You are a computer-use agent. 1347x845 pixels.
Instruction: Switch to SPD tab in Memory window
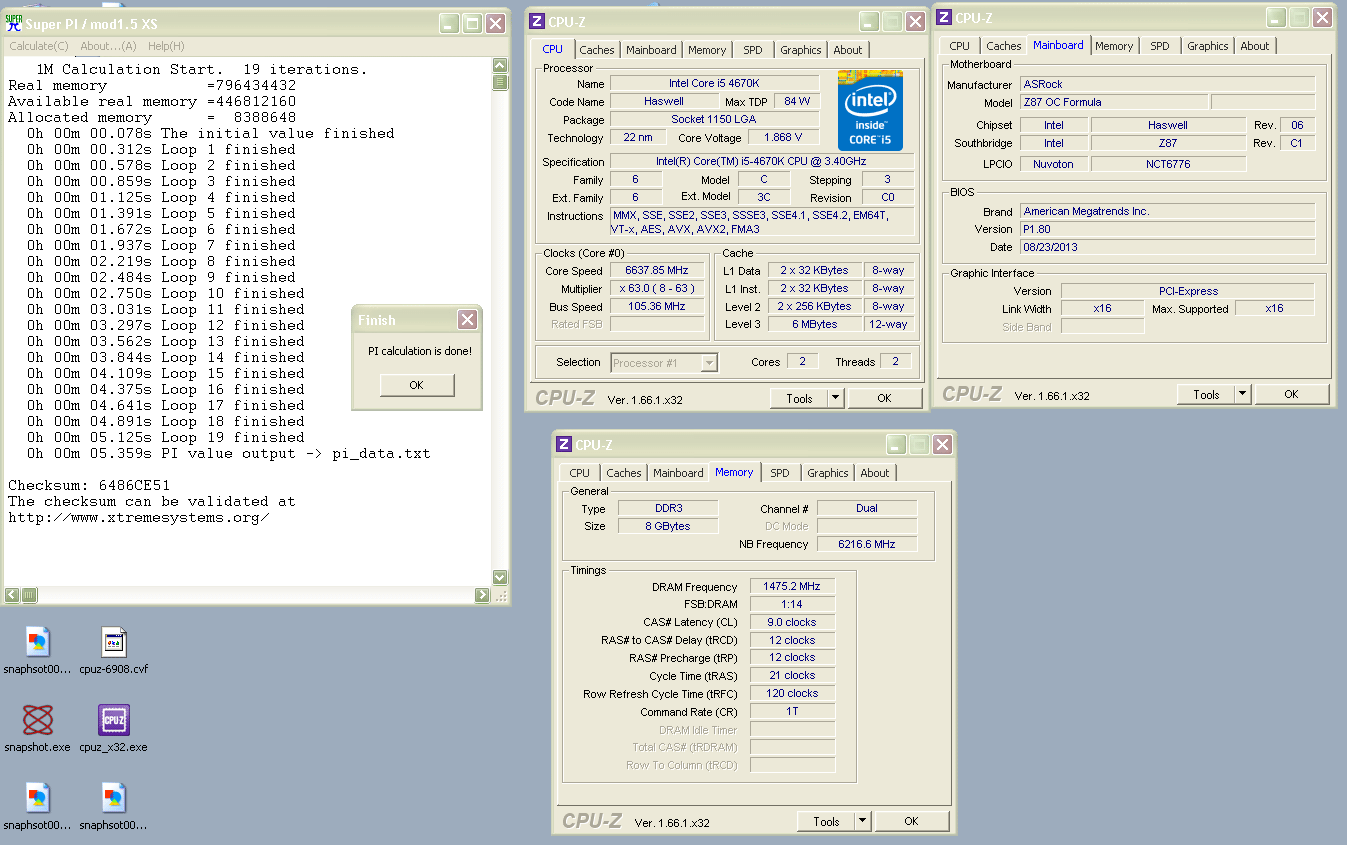pos(780,473)
